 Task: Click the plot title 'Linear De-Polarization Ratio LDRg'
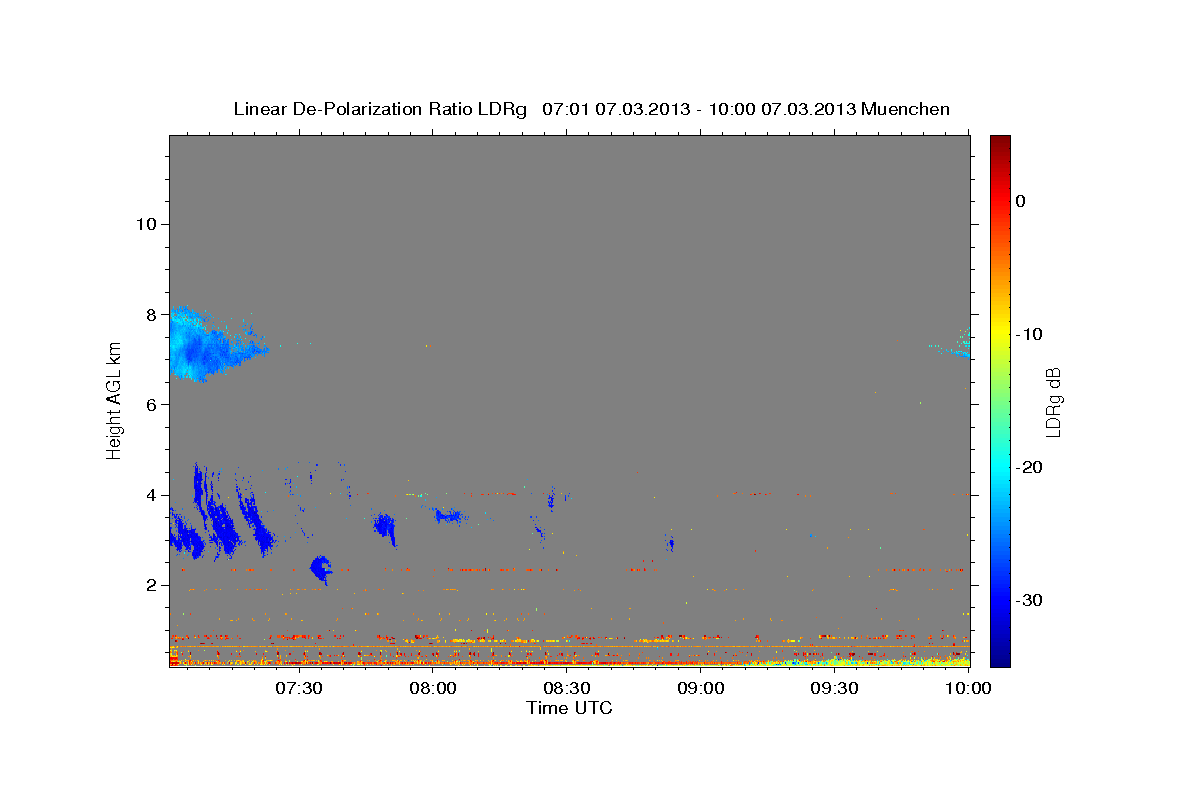click(380, 109)
